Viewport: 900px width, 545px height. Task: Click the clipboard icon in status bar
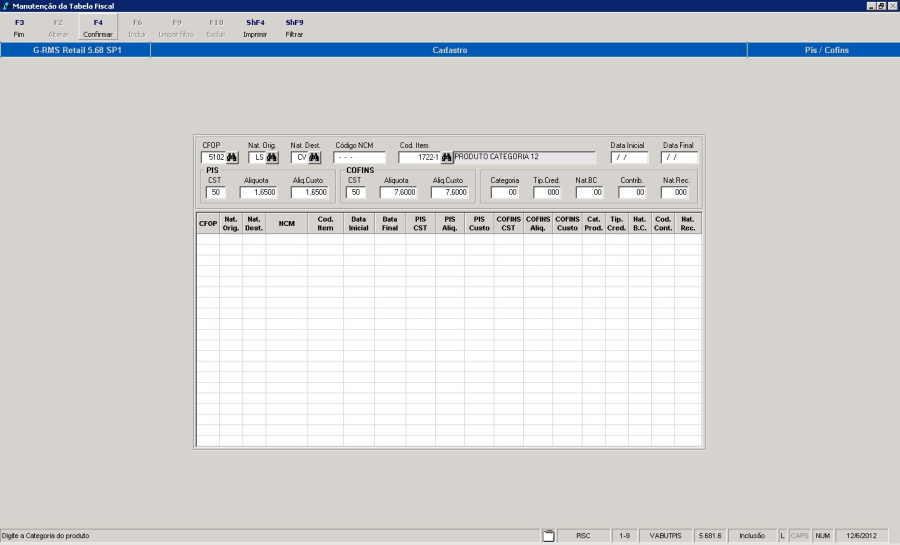[x=549, y=536]
